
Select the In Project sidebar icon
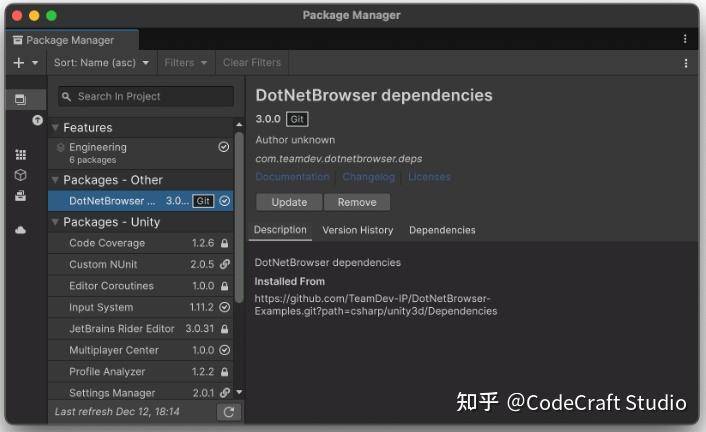pyautogui.click(x=21, y=99)
